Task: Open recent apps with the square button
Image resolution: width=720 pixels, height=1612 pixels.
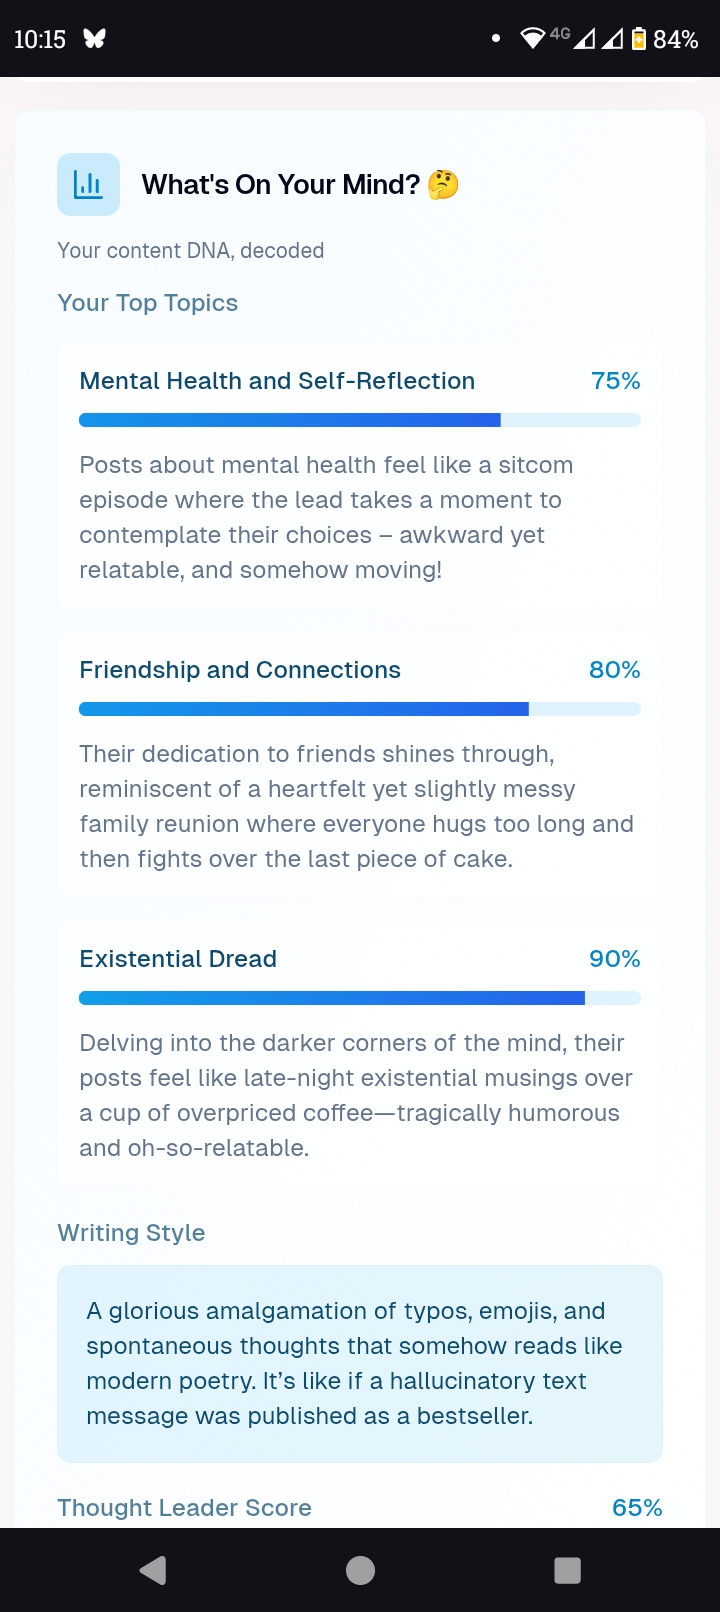Action: [x=567, y=1570]
